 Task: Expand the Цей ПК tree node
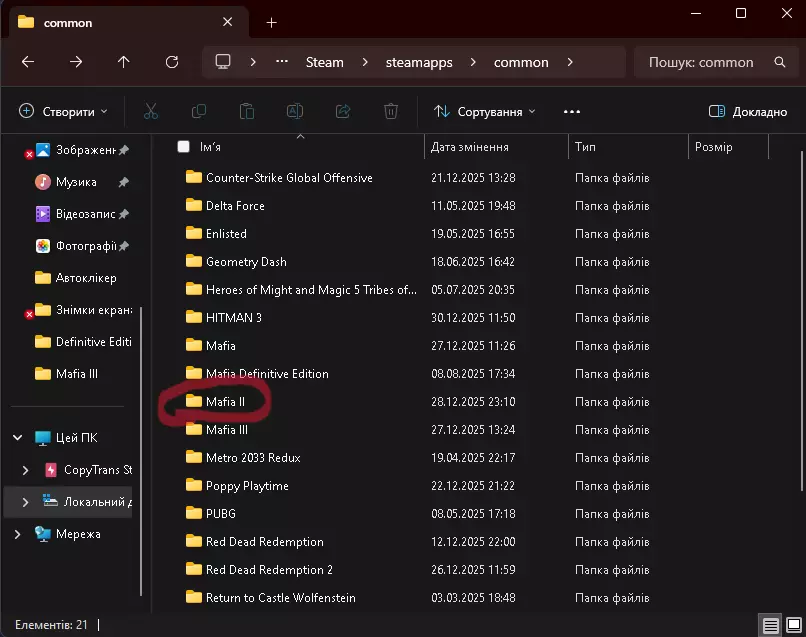(x=18, y=438)
